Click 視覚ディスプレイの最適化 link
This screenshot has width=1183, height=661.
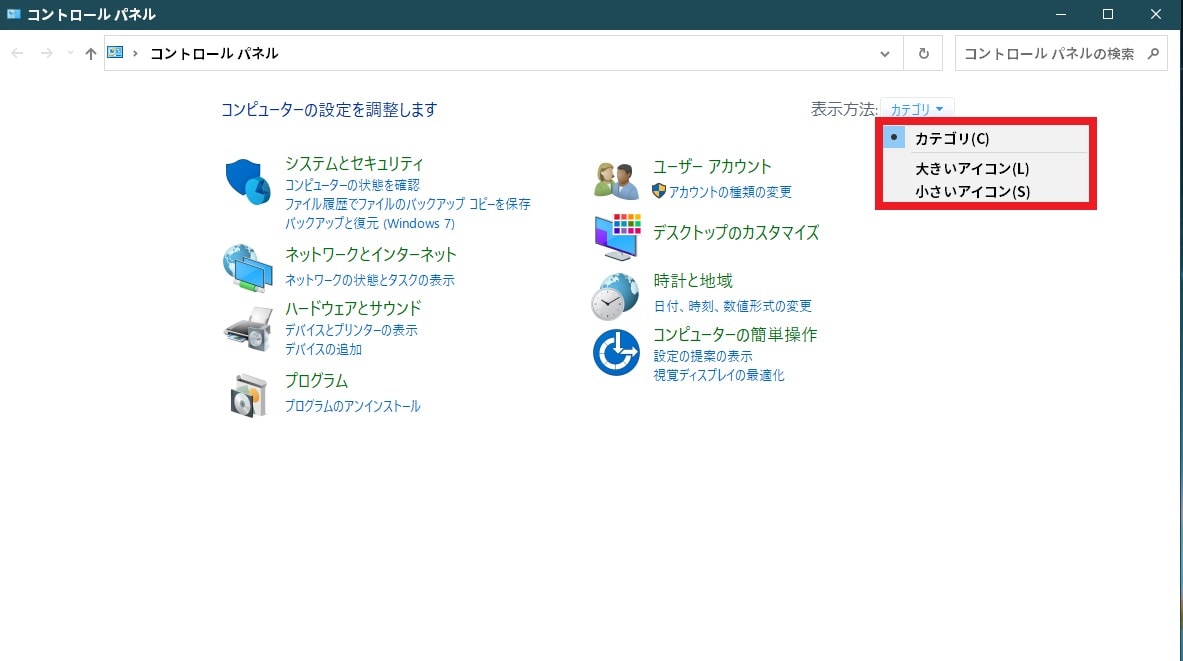click(x=719, y=375)
